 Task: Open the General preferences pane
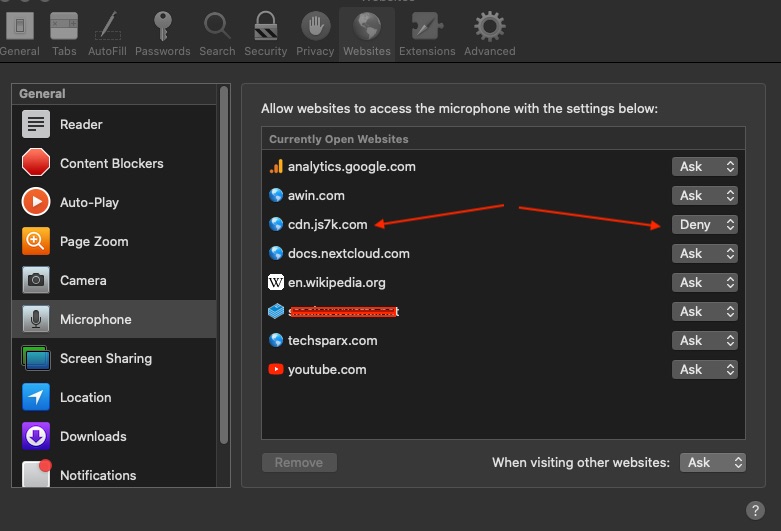point(19,34)
